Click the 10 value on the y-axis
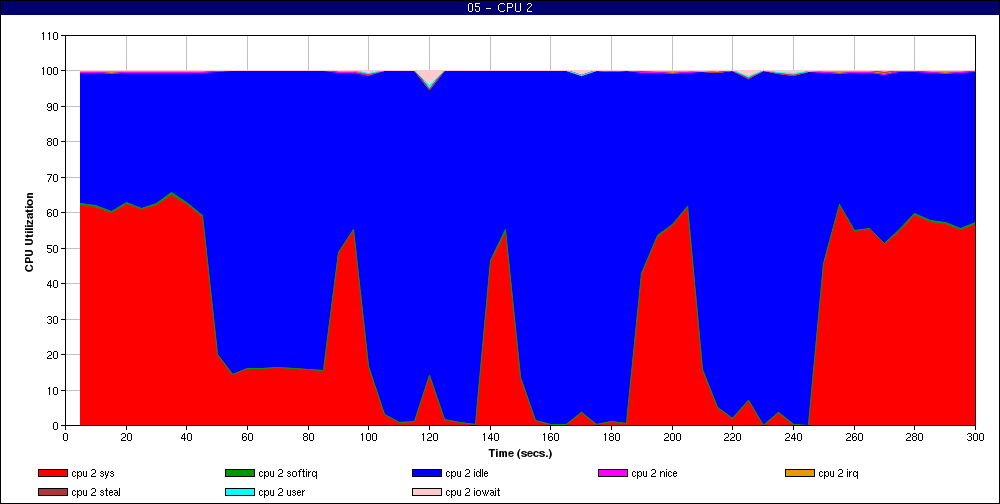The height and width of the screenshot is (504, 1000). coord(54,390)
